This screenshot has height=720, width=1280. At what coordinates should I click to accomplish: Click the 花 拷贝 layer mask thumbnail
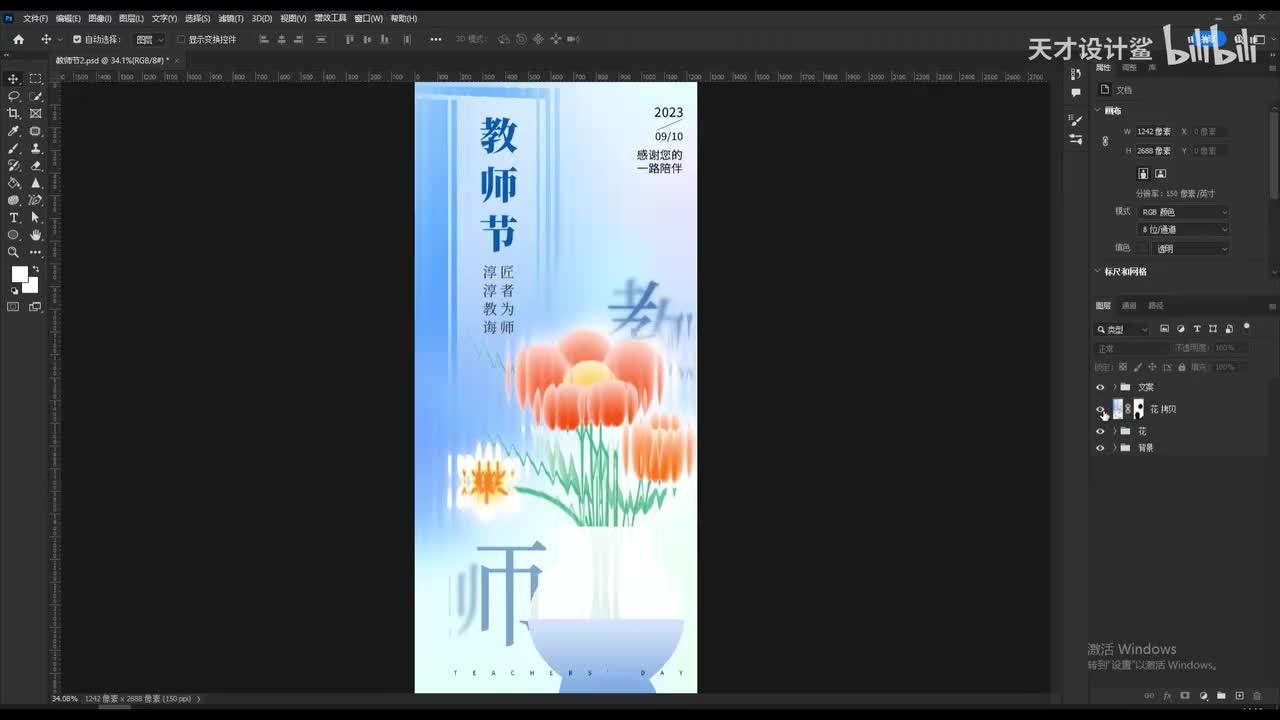[x=1139, y=409]
